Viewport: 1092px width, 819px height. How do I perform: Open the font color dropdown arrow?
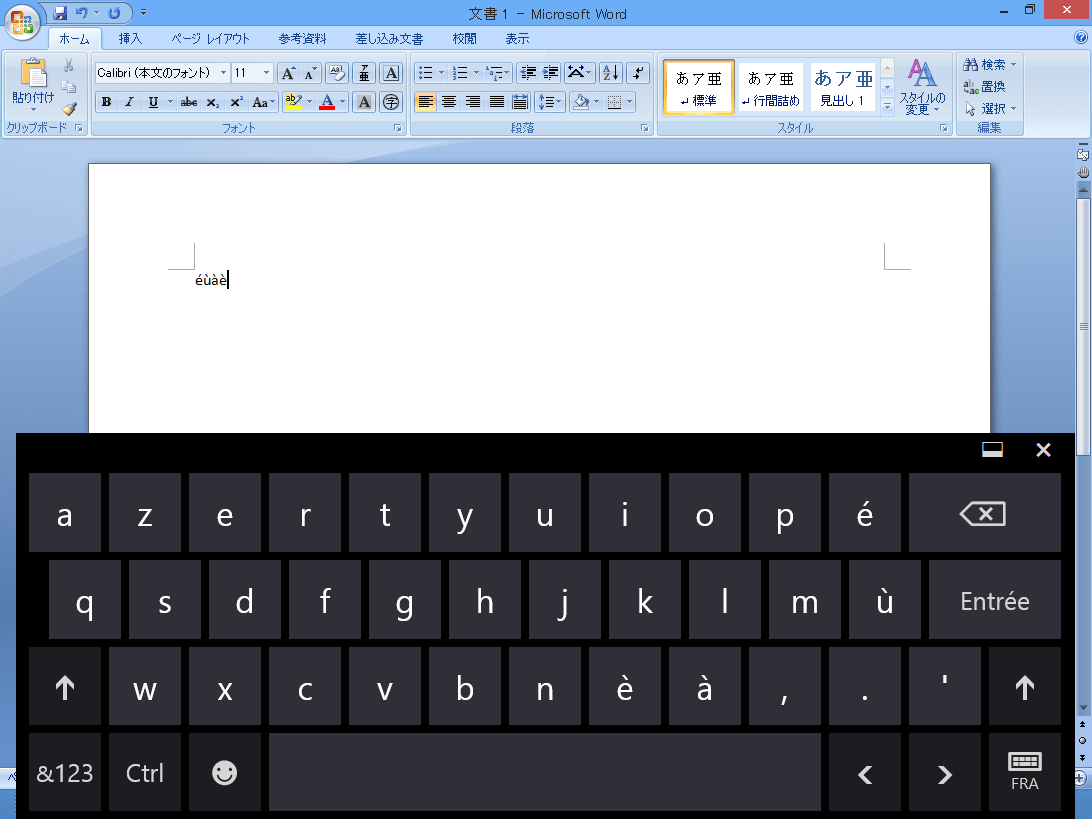[340, 101]
